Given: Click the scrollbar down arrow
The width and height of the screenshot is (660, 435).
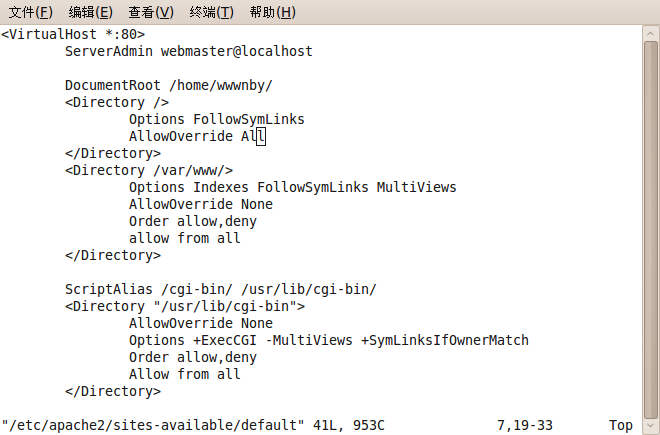Looking at the screenshot, I should [651, 426].
